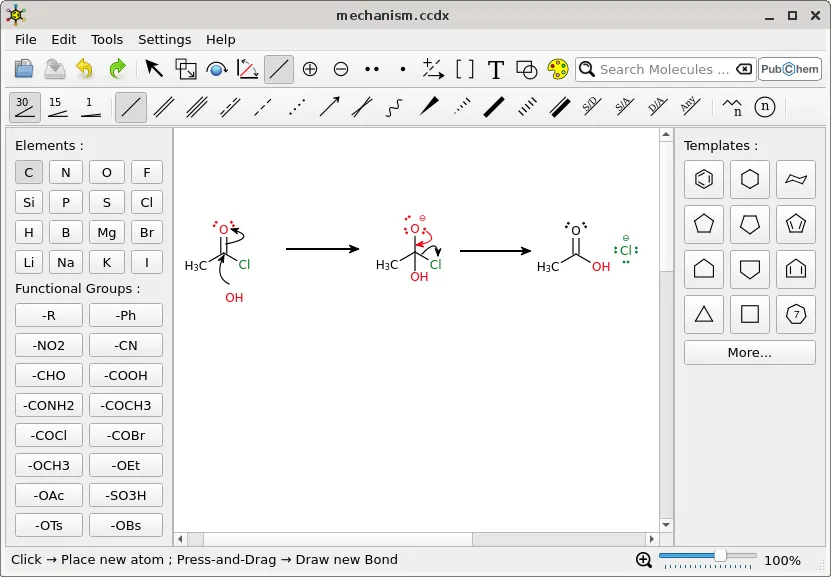The width and height of the screenshot is (831, 577).
Task: Set bond angle snap to 15 degrees
Action: pos(58,107)
